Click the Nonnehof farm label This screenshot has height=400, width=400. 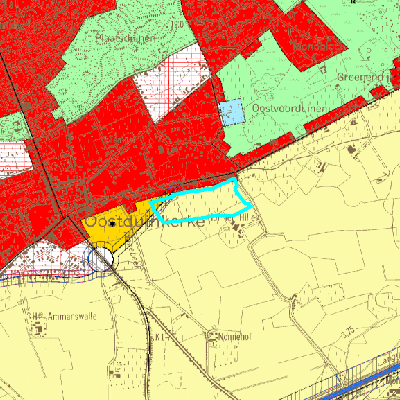coord(234,337)
